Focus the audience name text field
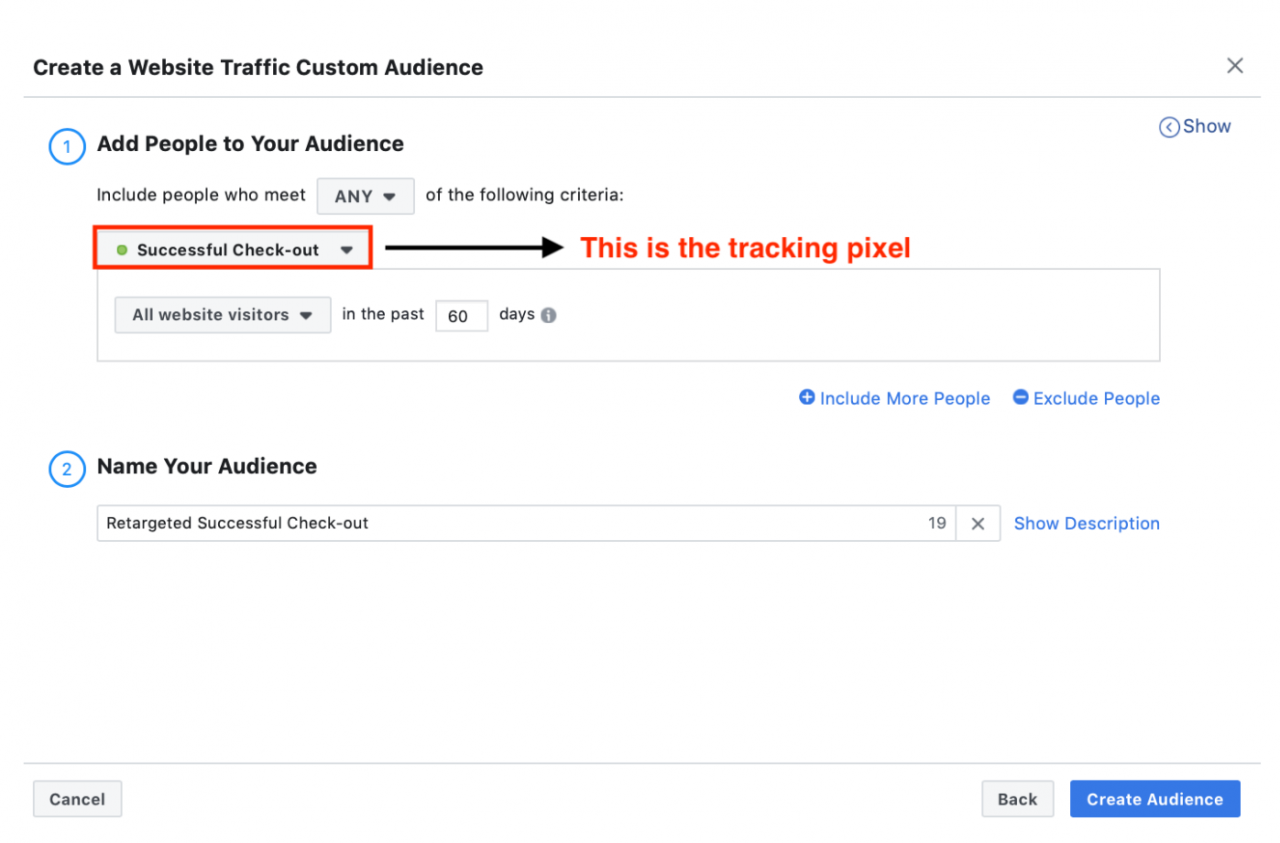The height and width of the screenshot is (843, 1280). (x=500, y=523)
